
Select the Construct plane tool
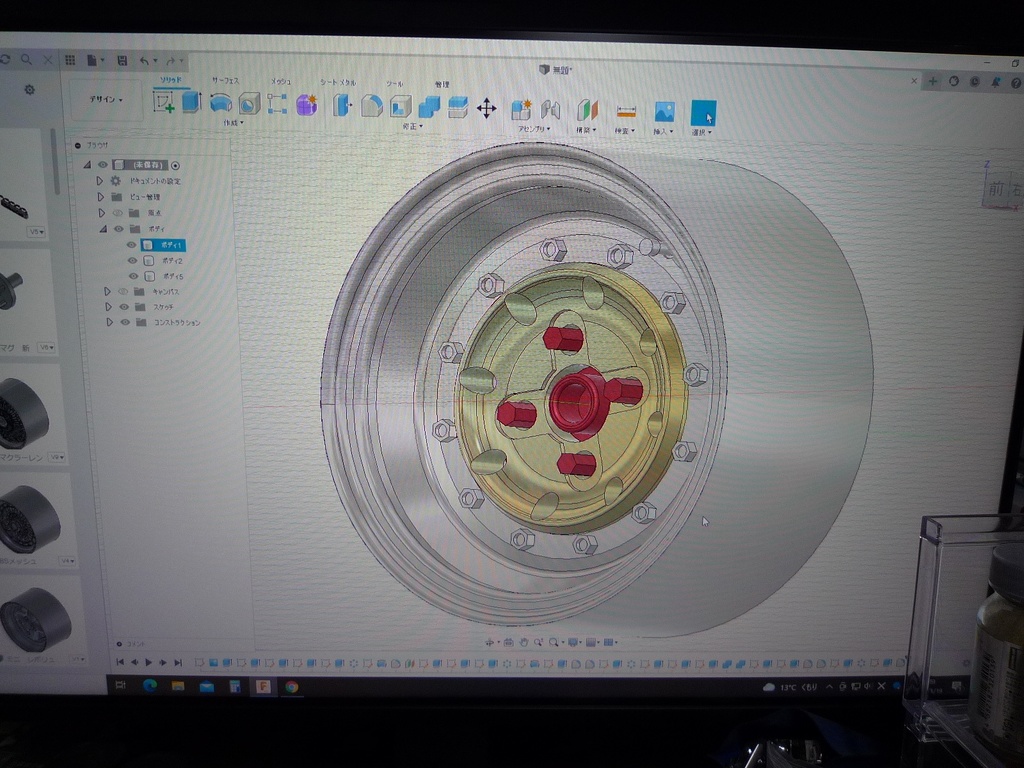pyautogui.click(x=587, y=110)
